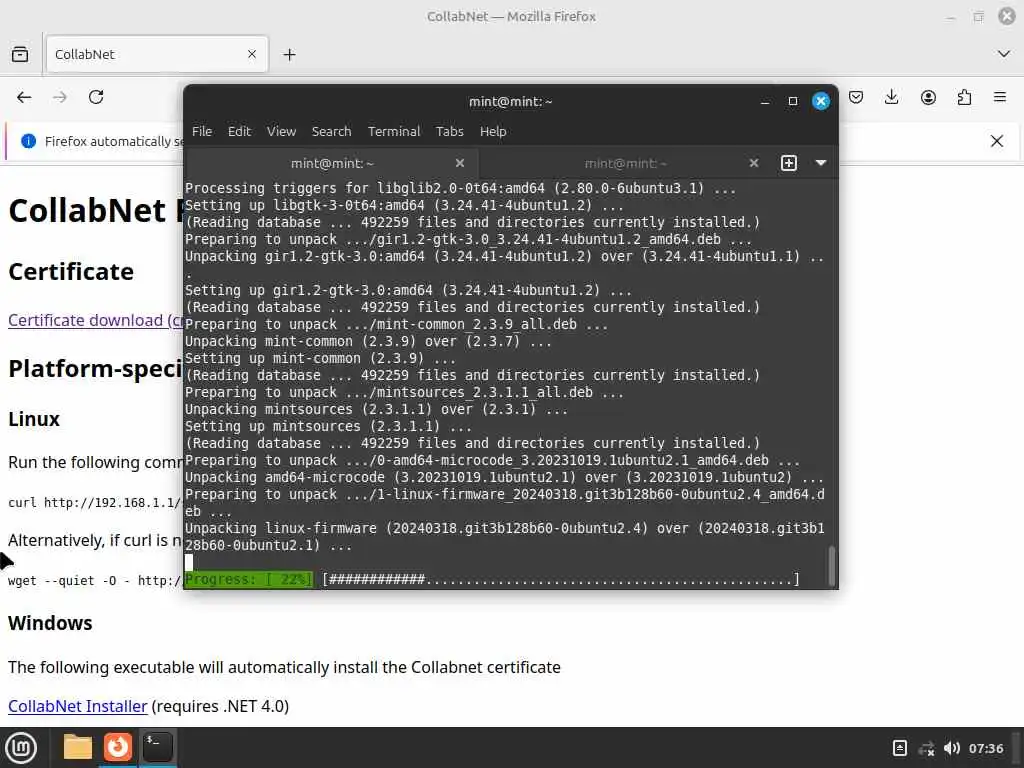
Task: Open the Linux Mint start menu
Action: 21,748
